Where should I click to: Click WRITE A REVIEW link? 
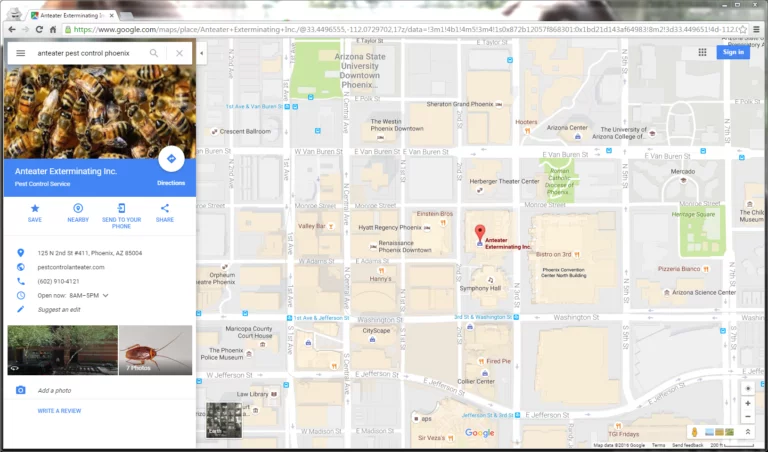point(59,411)
